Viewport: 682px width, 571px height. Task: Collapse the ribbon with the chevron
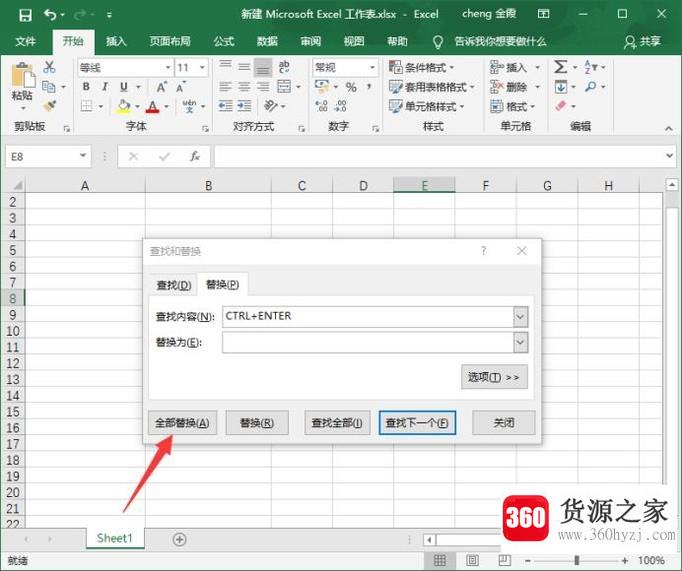pos(669,128)
